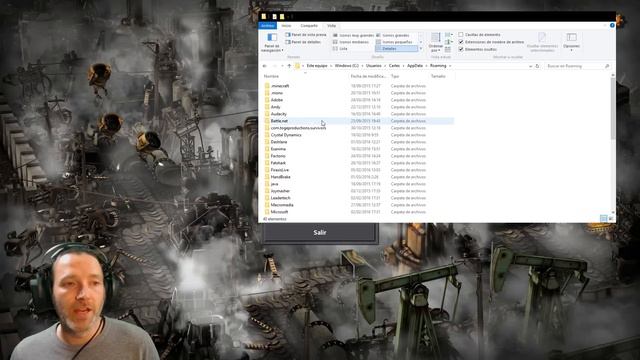Select the Crystal Dynamics folder
This screenshot has height=360, width=640.
286,135
